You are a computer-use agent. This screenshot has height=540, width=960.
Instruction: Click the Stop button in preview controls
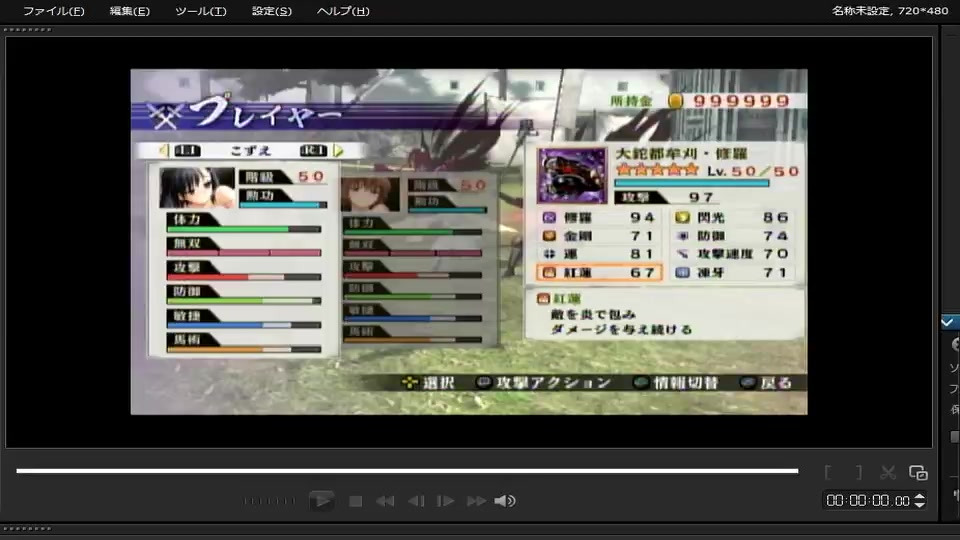point(355,501)
